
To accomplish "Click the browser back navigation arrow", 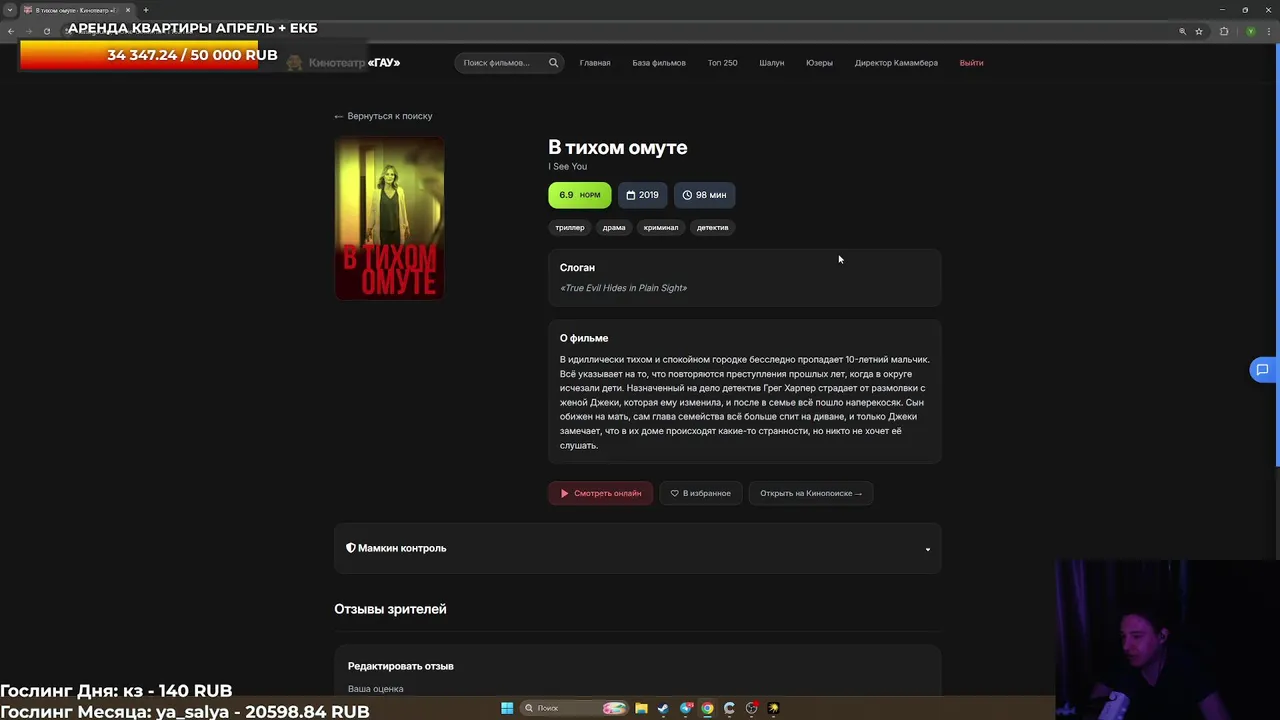I will coord(11,31).
